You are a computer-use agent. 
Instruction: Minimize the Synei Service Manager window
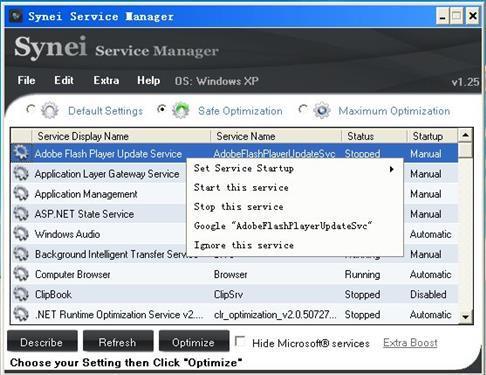(x=443, y=16)
